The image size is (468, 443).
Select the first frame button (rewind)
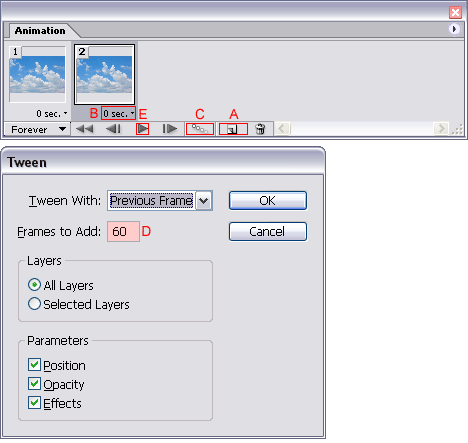click(x=85, y=129)
